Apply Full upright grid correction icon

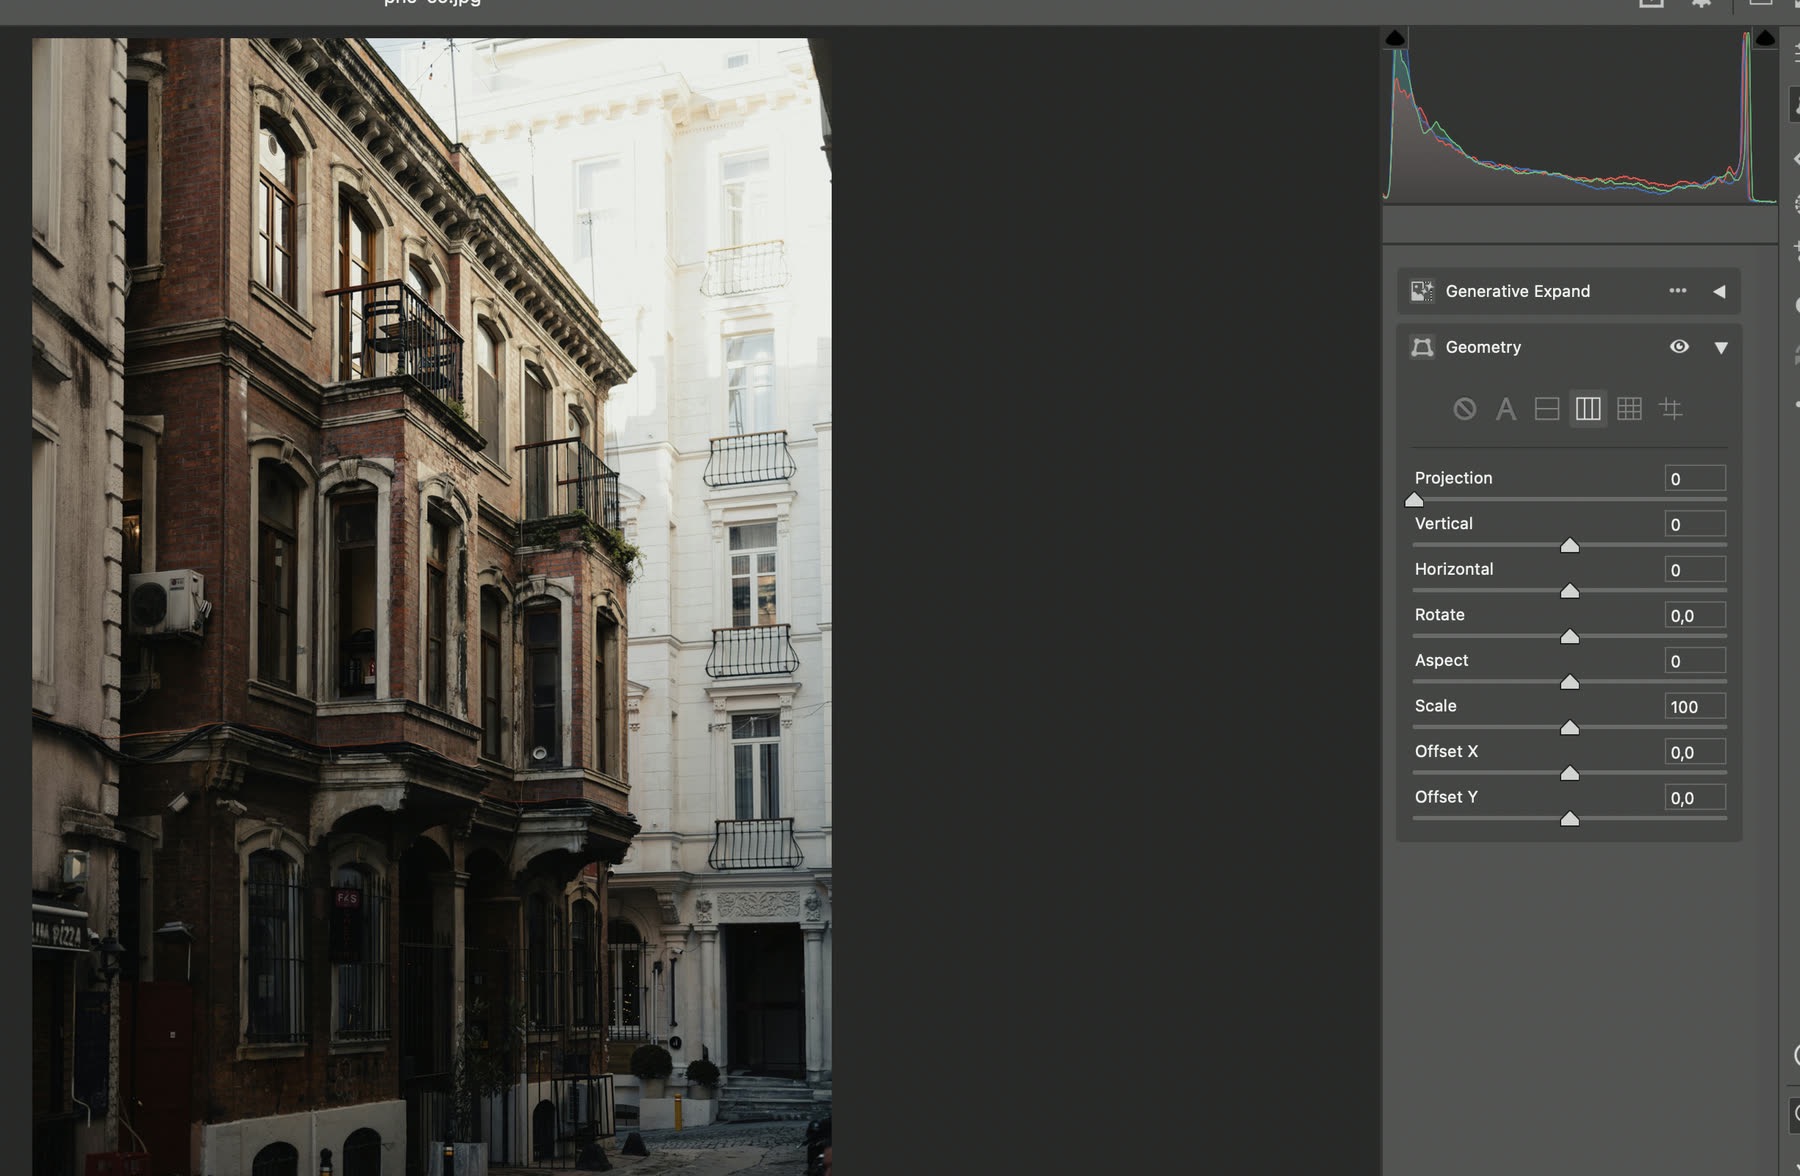(1629, 409)
